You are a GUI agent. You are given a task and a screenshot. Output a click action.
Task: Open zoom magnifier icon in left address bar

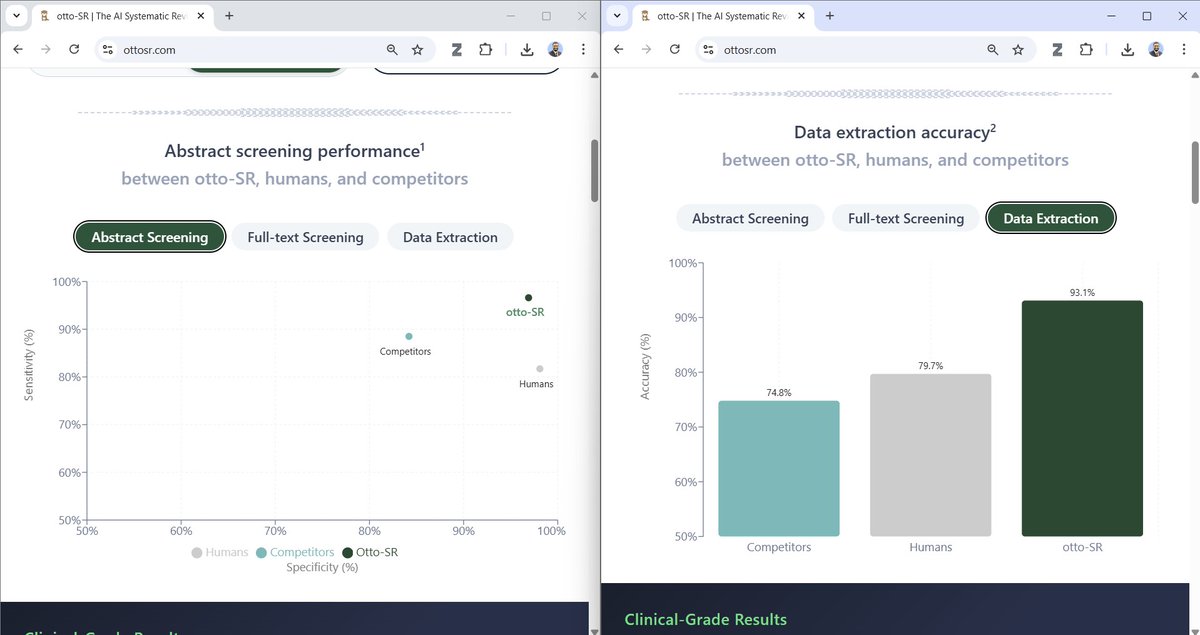[x=392, y=50]
